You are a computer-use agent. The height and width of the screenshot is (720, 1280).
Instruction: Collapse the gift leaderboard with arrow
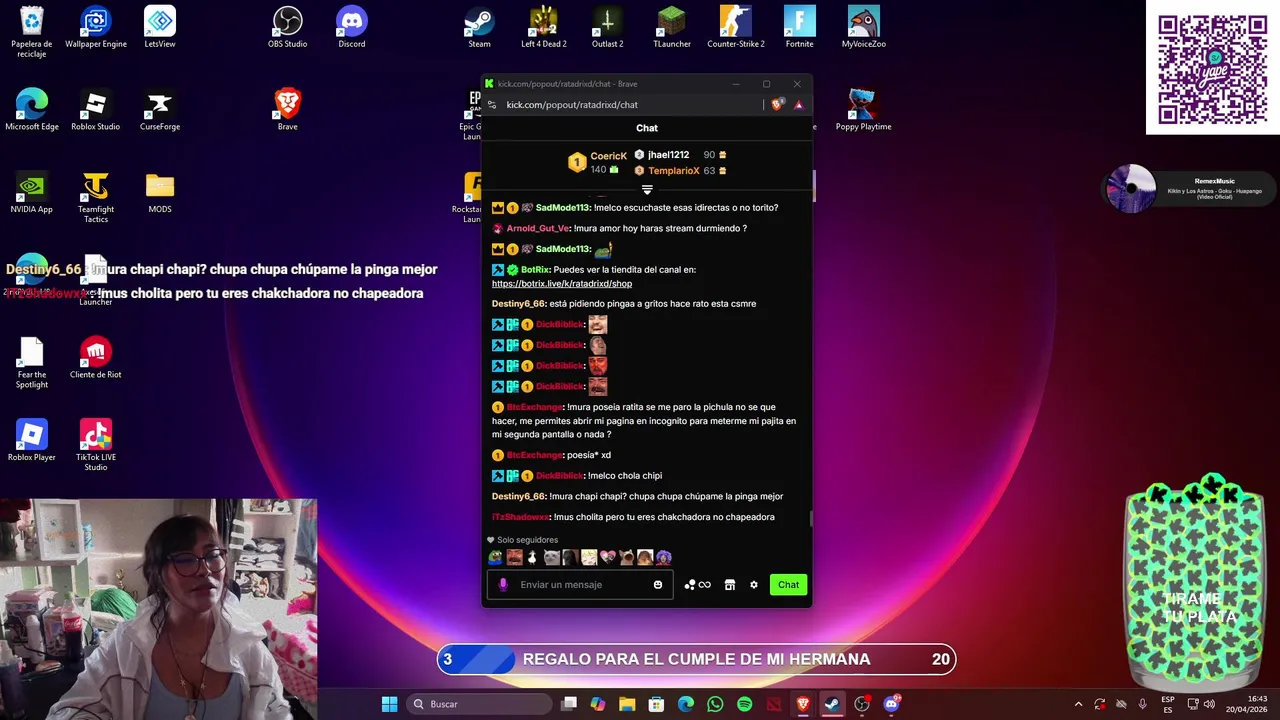(x=647, y=190)
